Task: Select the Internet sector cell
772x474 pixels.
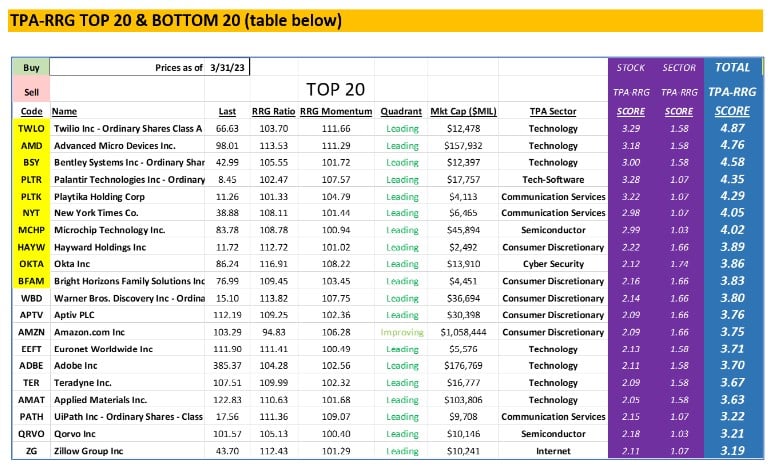Action: (553, 451)
